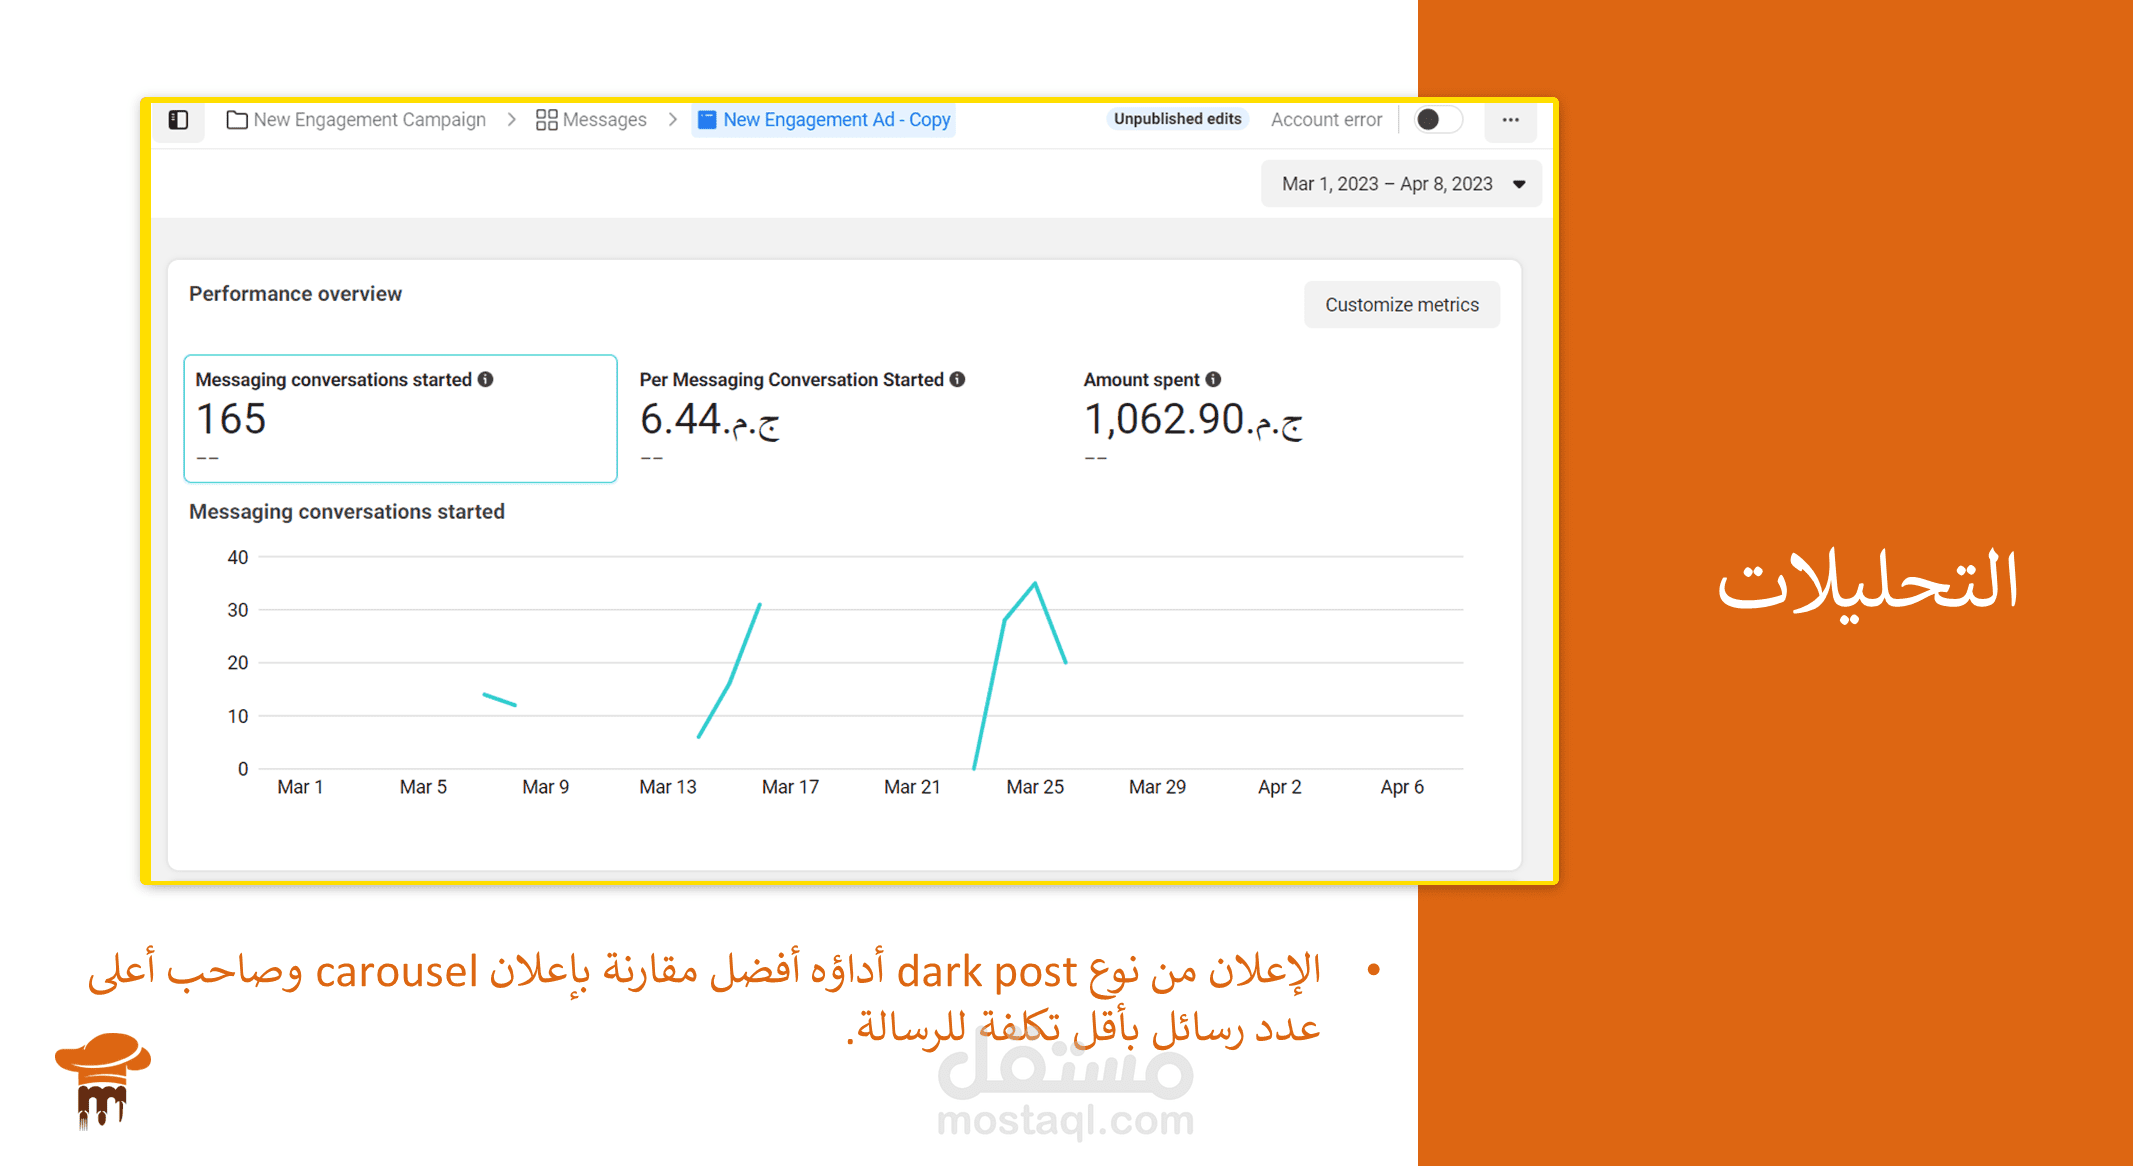Click the Customize metrics button
Viewport: 2133px width, 1166px height.
point(1401,305)
